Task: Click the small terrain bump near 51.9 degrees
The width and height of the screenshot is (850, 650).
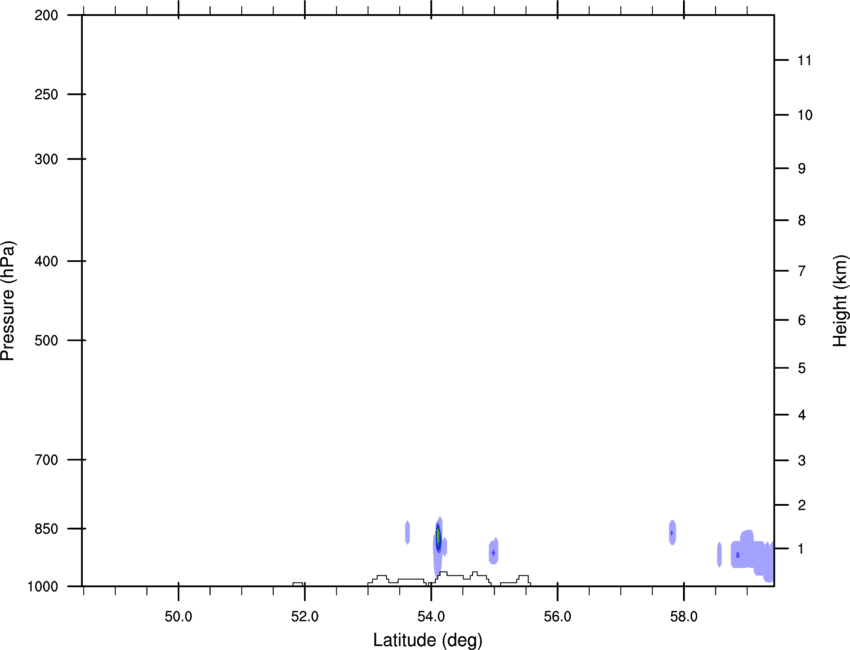Action: (298, 584)
